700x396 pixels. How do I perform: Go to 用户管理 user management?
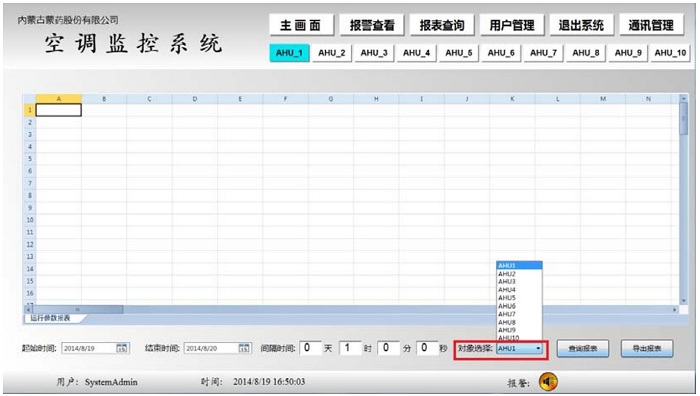pyautogui.click(x=512, y=25)
